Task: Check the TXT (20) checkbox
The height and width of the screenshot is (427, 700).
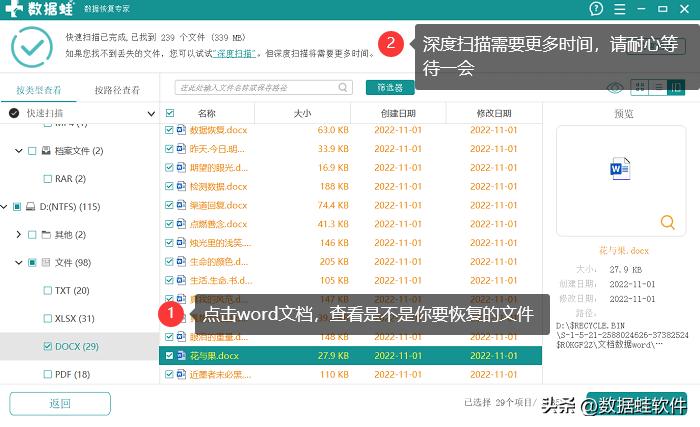Action: pos(47,290)
